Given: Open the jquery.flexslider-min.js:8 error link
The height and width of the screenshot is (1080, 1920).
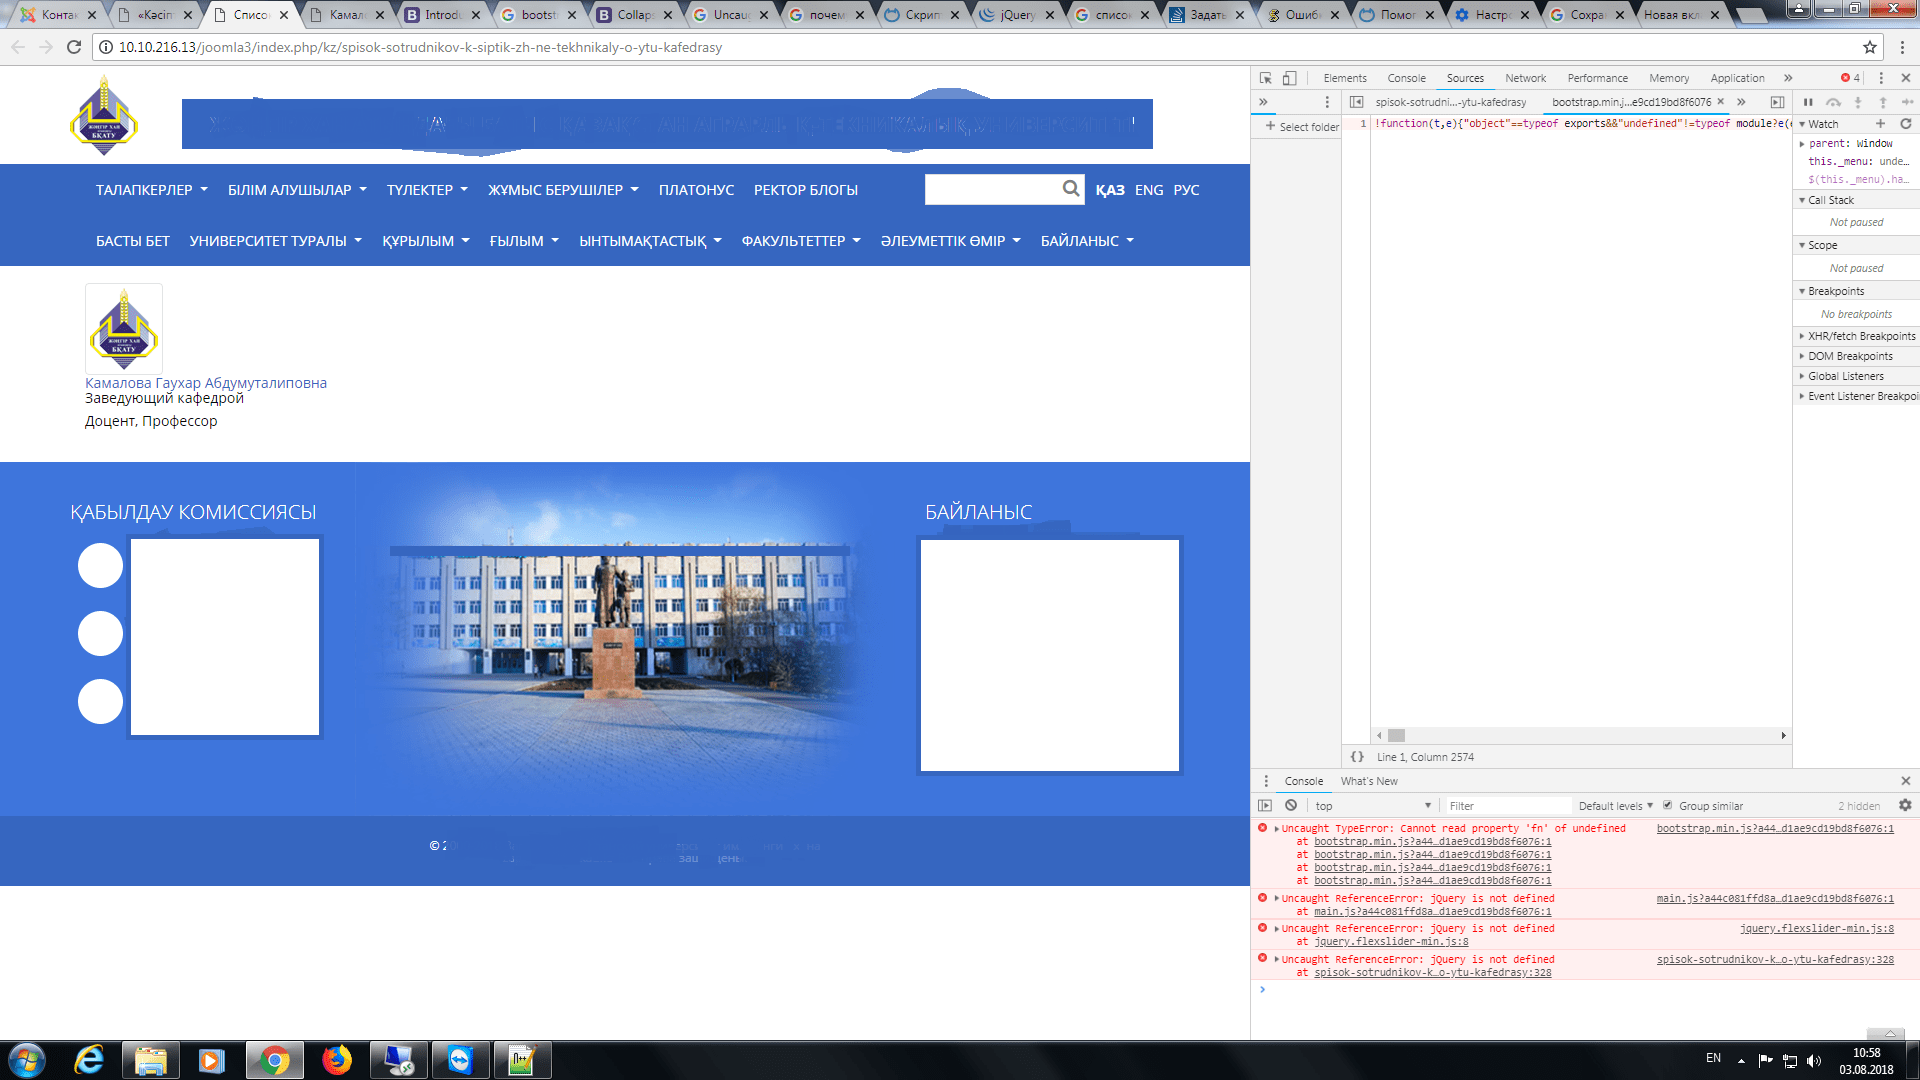Looking at the screenshot, I should pos(1819,928).
